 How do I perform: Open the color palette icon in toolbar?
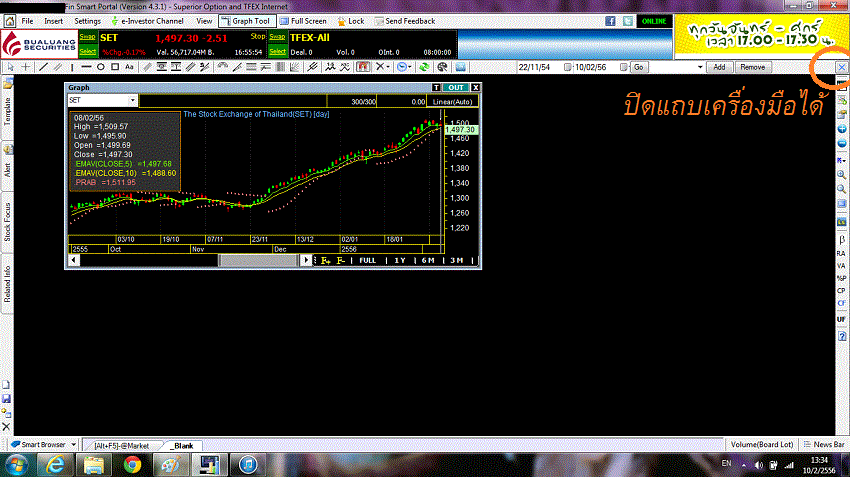442,67
